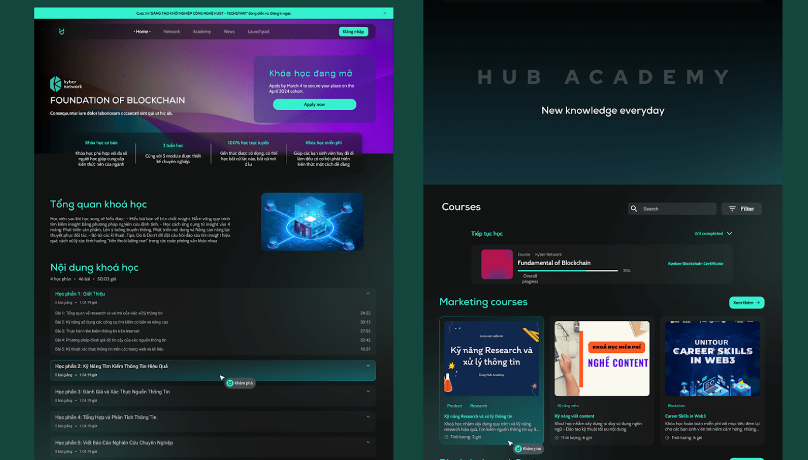
Task: Click the Marketing courses heading
Action: coord(483,302)
